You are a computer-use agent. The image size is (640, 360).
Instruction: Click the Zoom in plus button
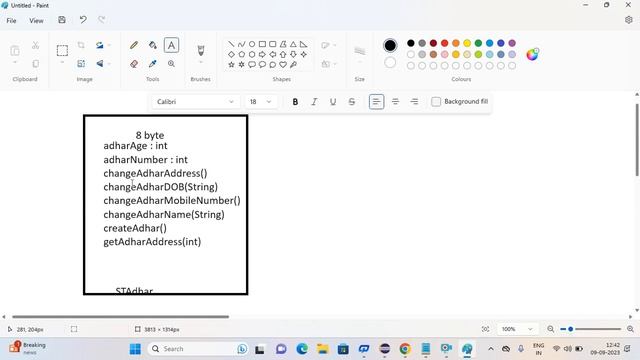(630, 329)
